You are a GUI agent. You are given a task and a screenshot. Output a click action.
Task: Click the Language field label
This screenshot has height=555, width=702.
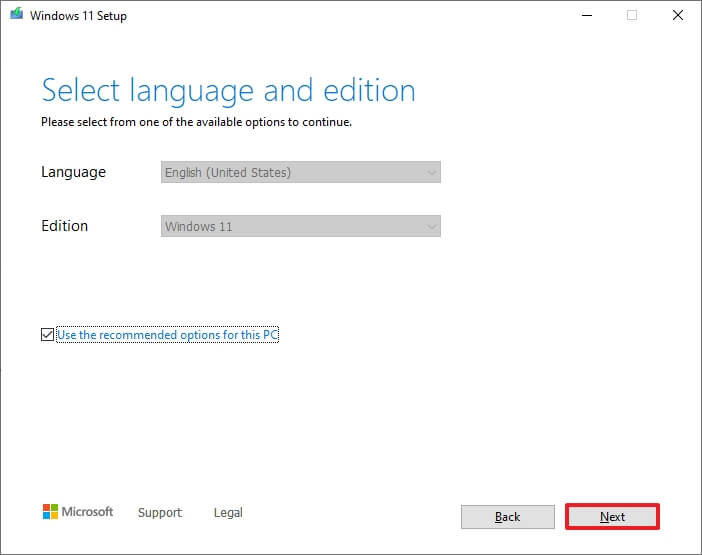[x=73, y=172]
